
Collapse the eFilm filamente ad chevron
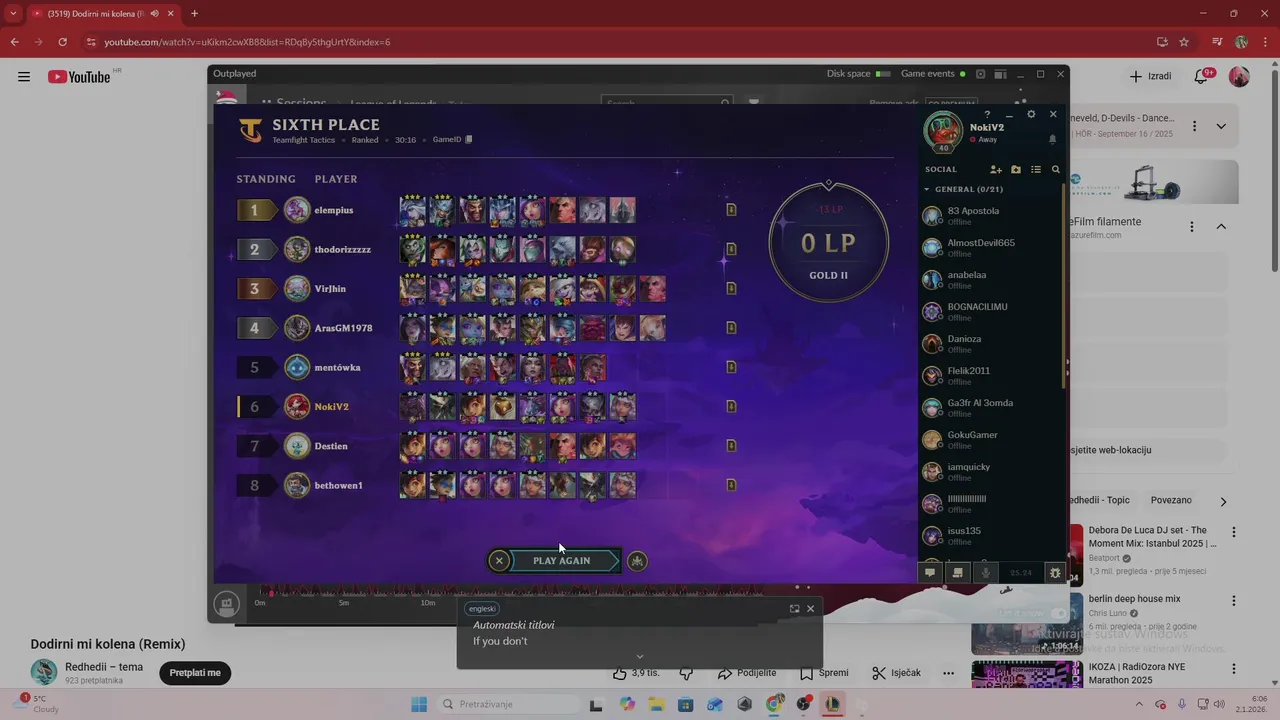1221,227
